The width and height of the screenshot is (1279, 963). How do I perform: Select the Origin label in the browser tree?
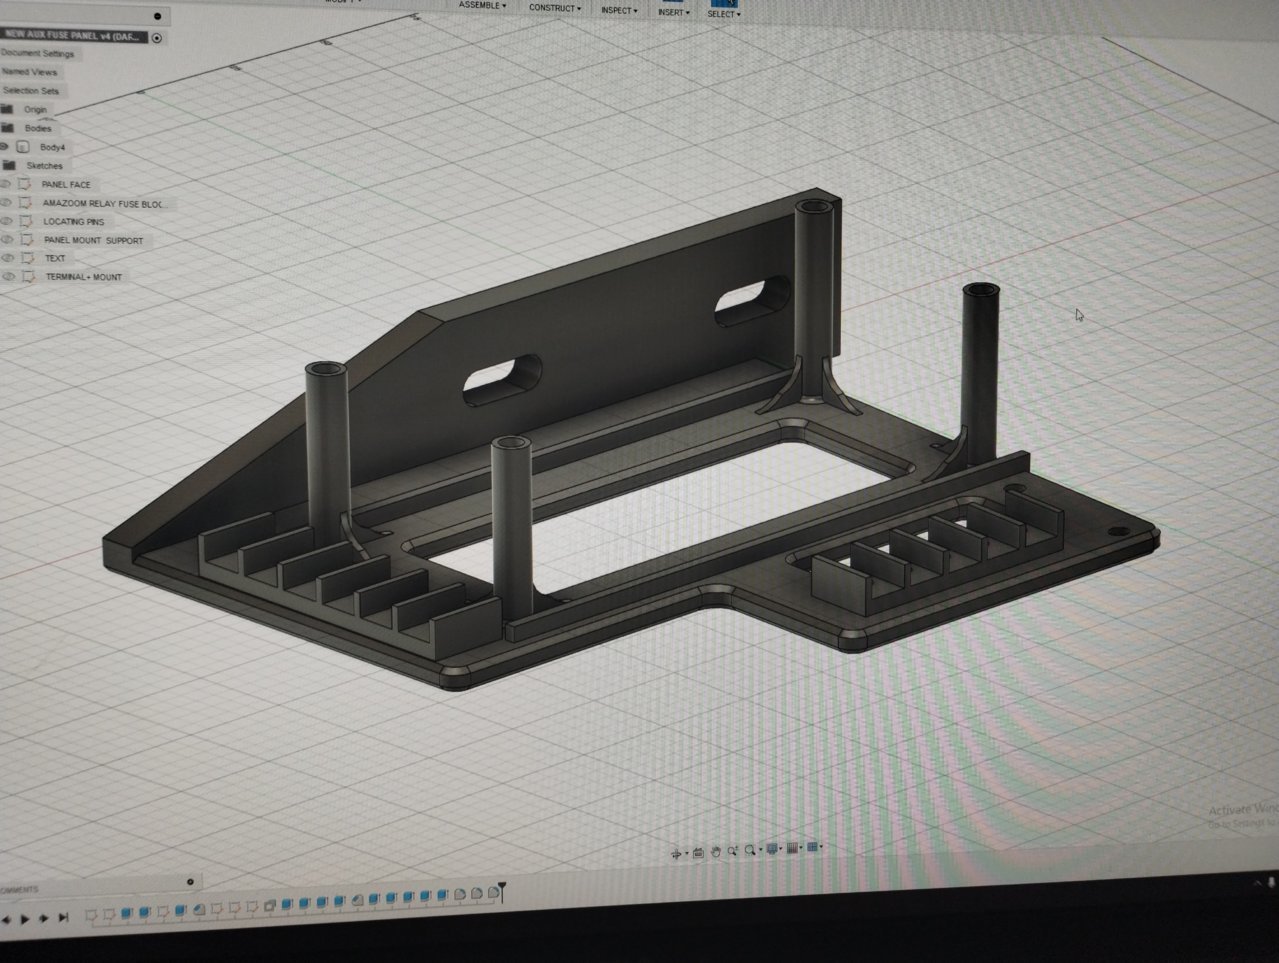(x=35, y=109)
